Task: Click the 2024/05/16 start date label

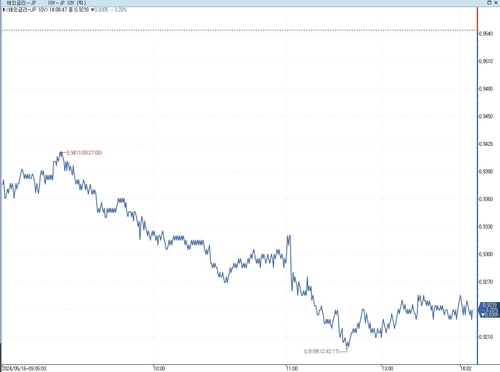Action: [24, 368]
